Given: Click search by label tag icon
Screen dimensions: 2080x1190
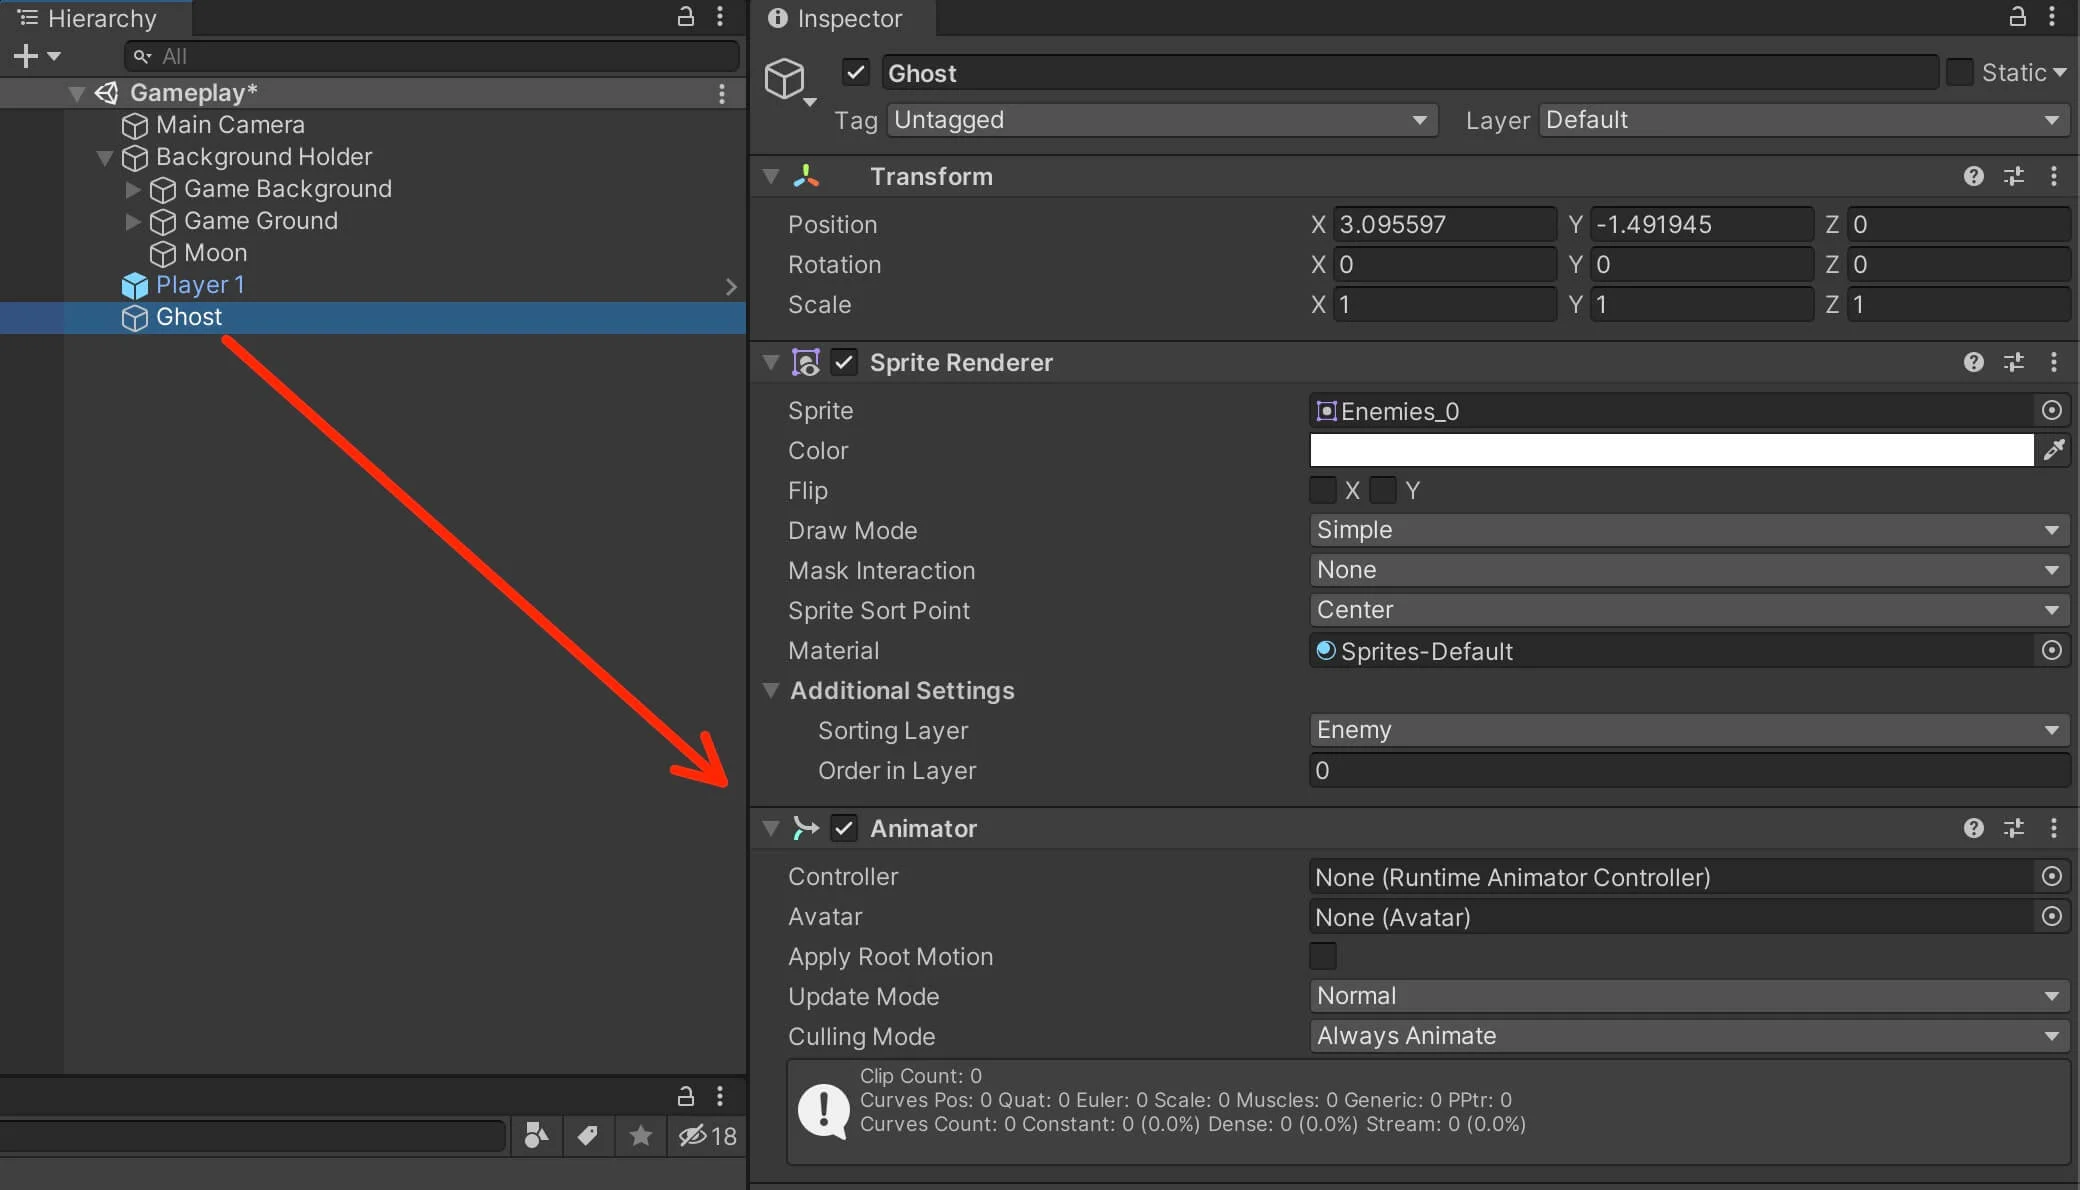Looking at the screenshot, I should point(588,1135).
